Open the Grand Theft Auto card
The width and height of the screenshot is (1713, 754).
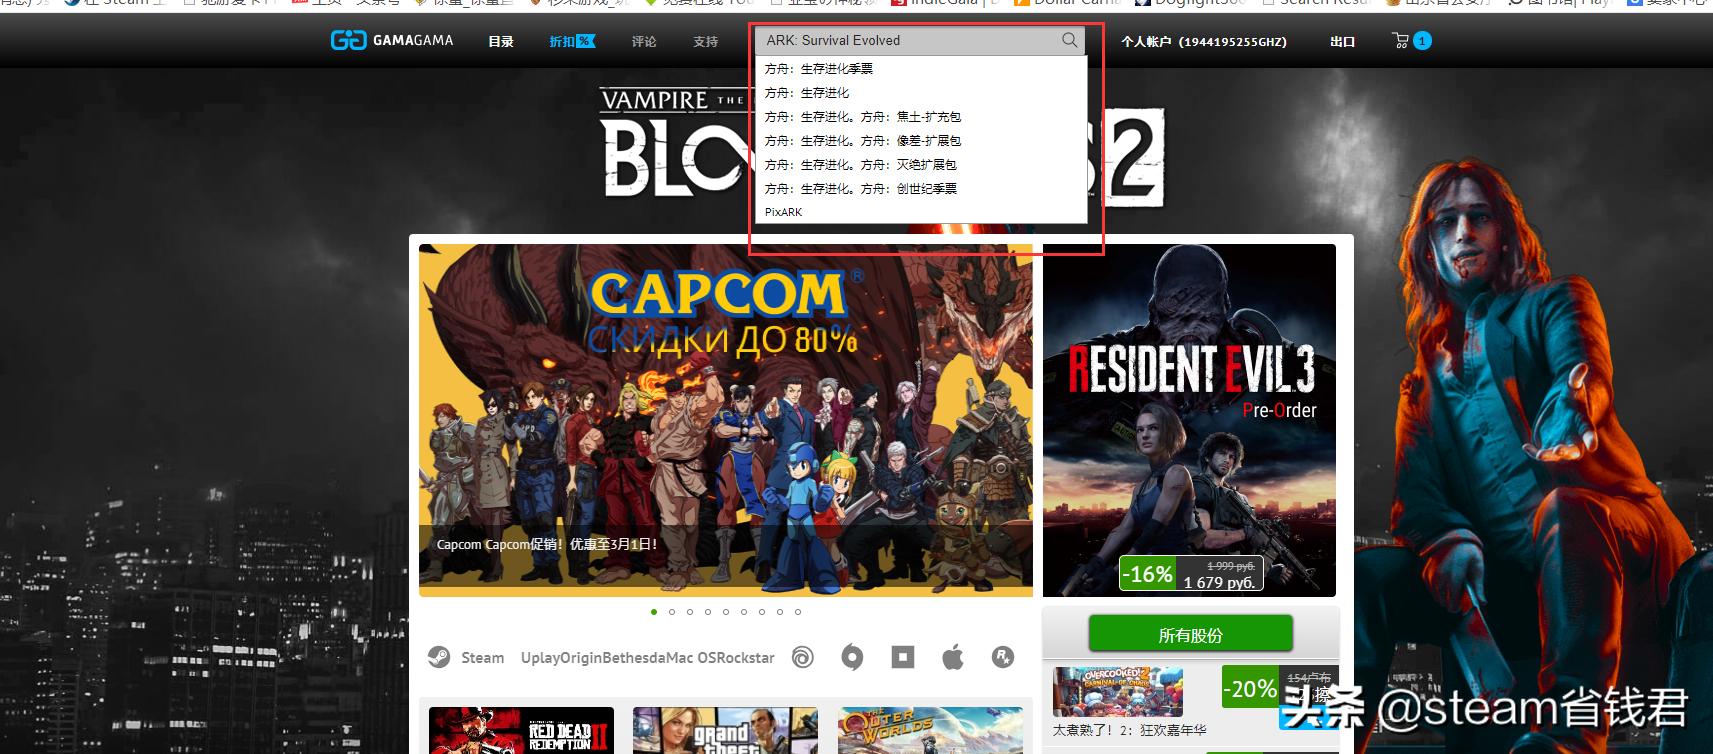point(725,730)
